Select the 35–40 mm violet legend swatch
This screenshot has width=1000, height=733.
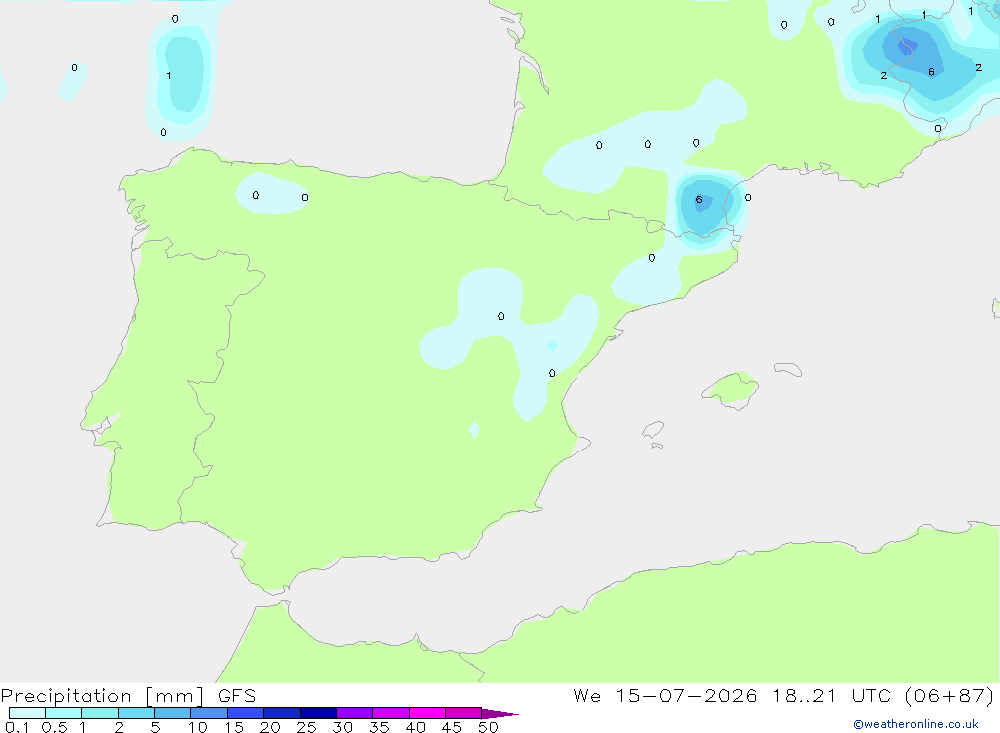[391, 713]
